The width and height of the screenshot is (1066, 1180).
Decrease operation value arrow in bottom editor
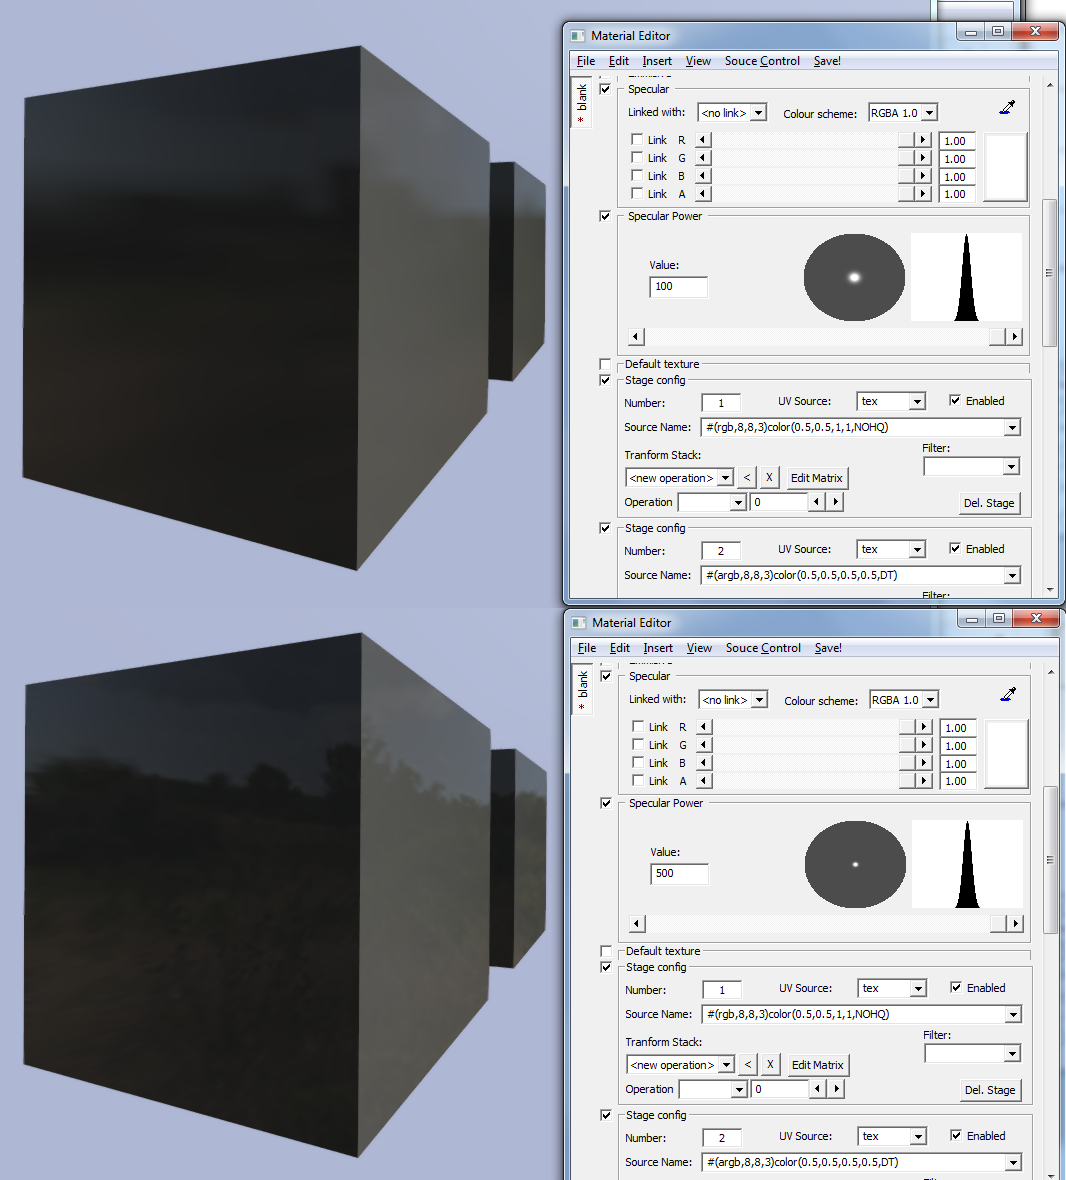tap(818, 1089)
